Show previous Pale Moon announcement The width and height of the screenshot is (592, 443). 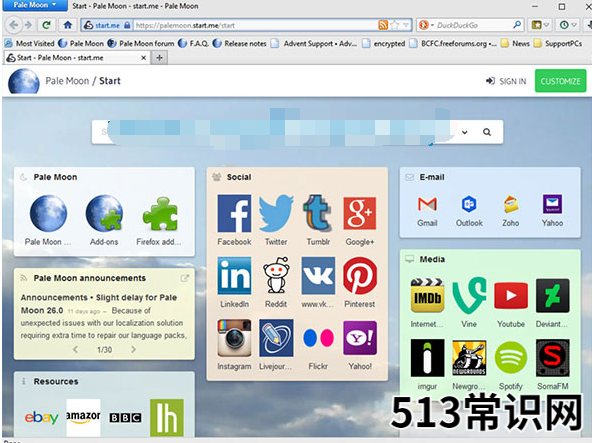75,349
